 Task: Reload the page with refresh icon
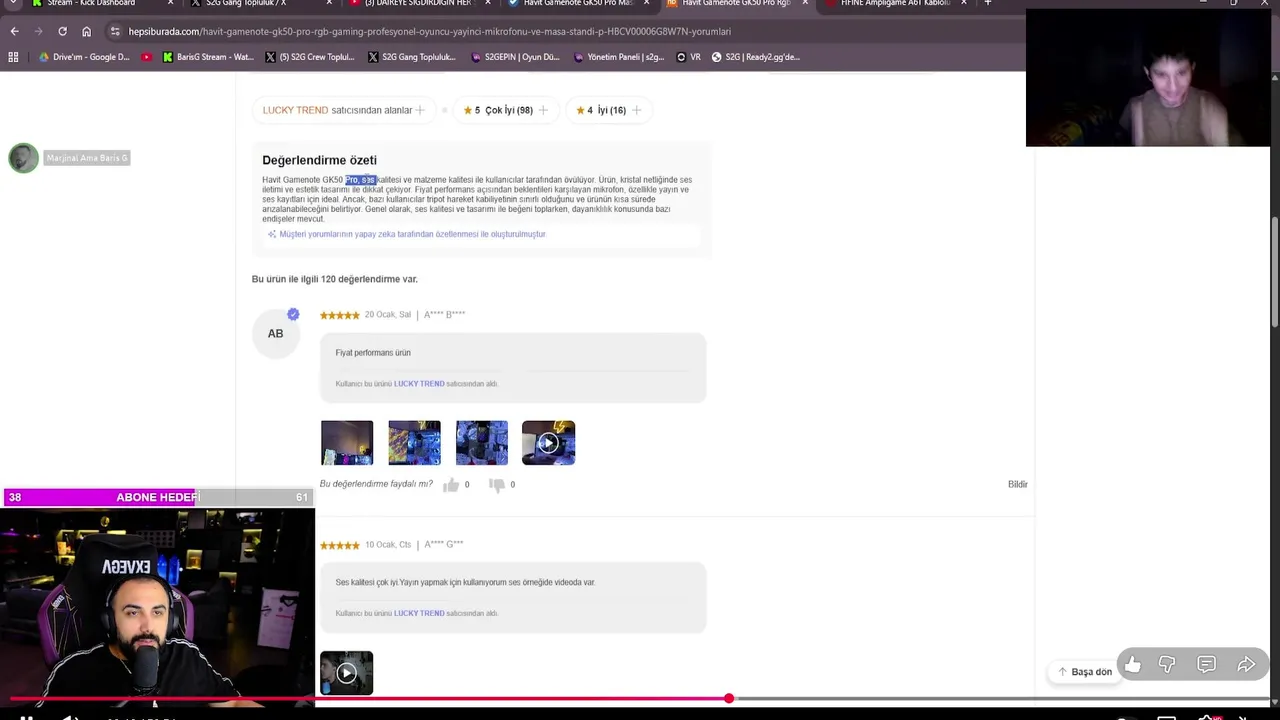click(x=62, y=31)
